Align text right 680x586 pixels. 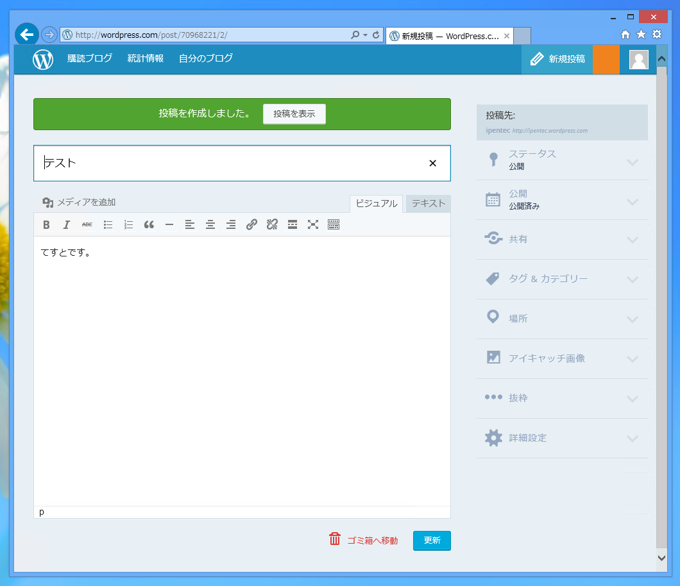(x=231, y=225)
